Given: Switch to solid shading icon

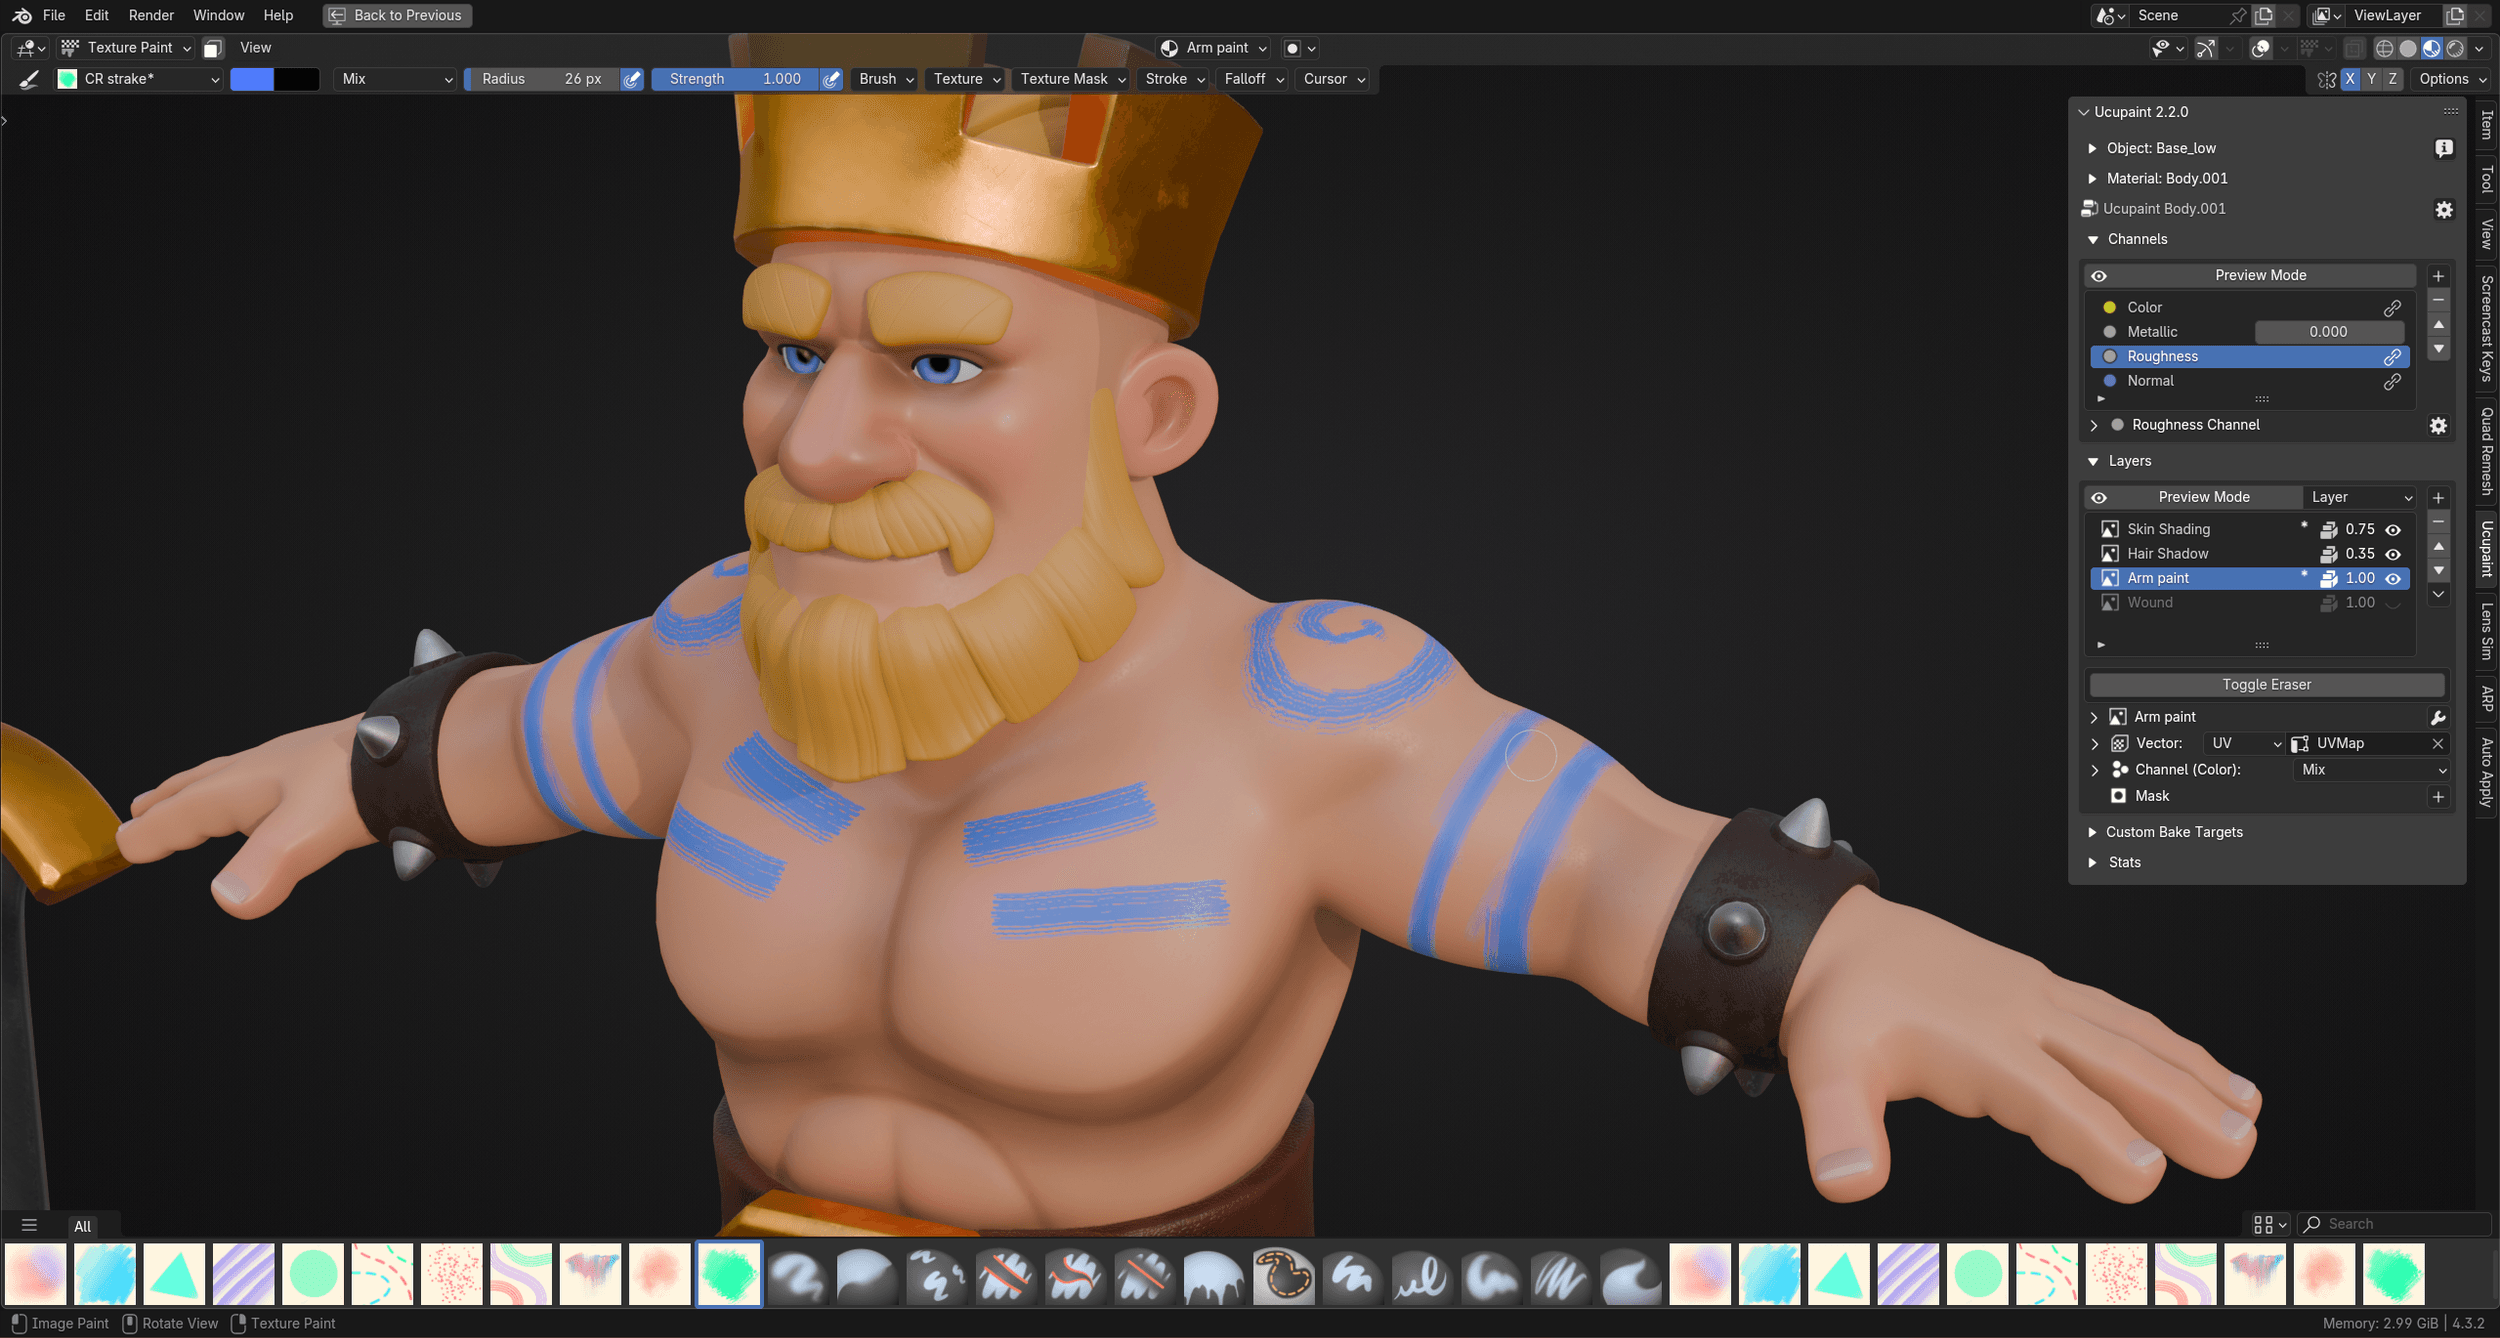Looking at the screenshot, I should 2408,48.
